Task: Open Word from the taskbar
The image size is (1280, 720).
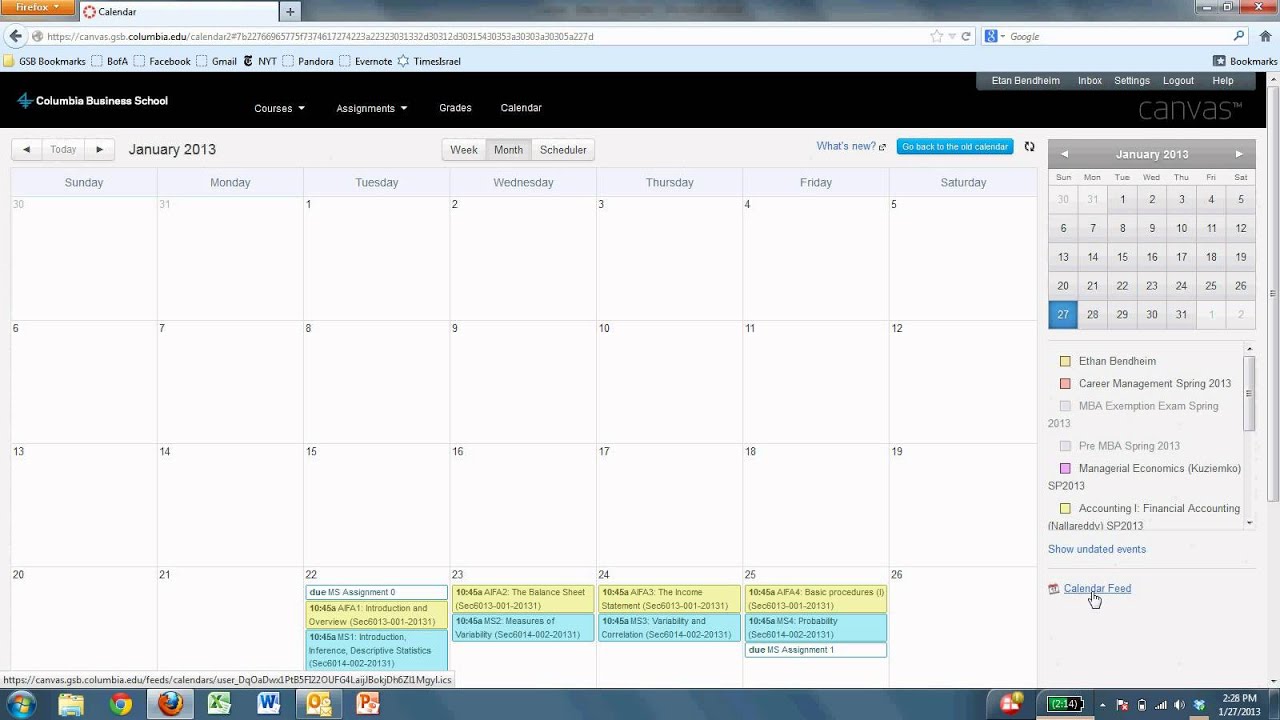Action: click(x=268, y=704)
